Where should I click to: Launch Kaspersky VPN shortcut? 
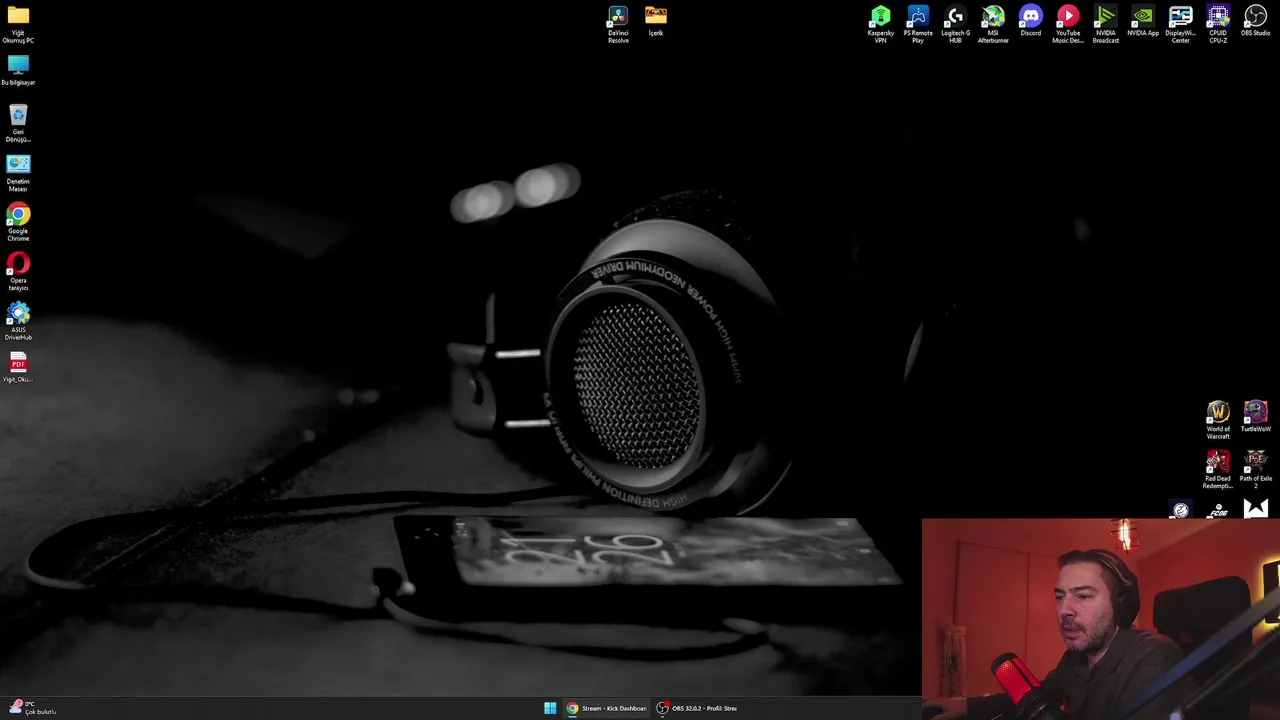click(880, 24)
